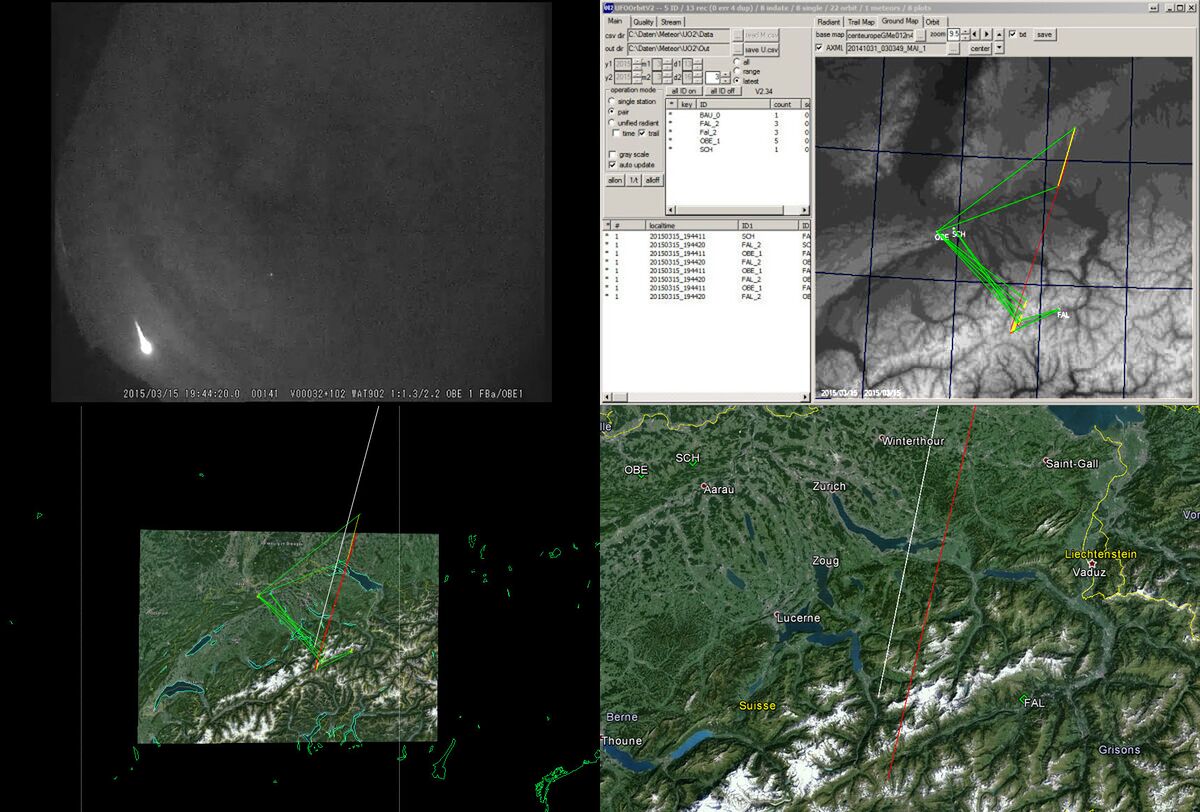Uncheck the auto update checkbox

[x=612, y=164]
